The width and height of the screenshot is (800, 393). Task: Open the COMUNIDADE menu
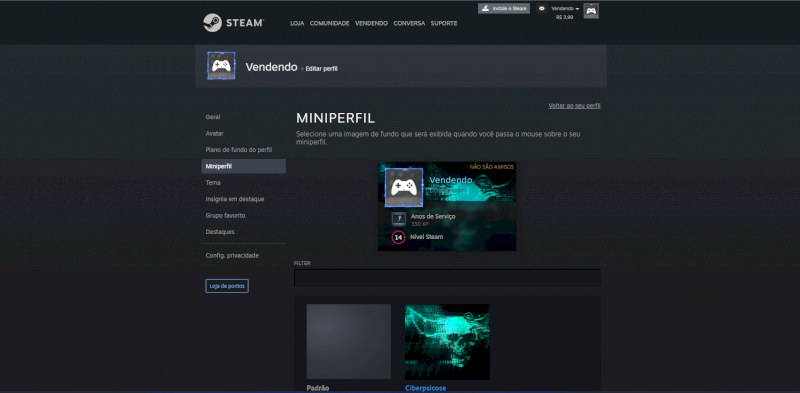coord(330,23)
